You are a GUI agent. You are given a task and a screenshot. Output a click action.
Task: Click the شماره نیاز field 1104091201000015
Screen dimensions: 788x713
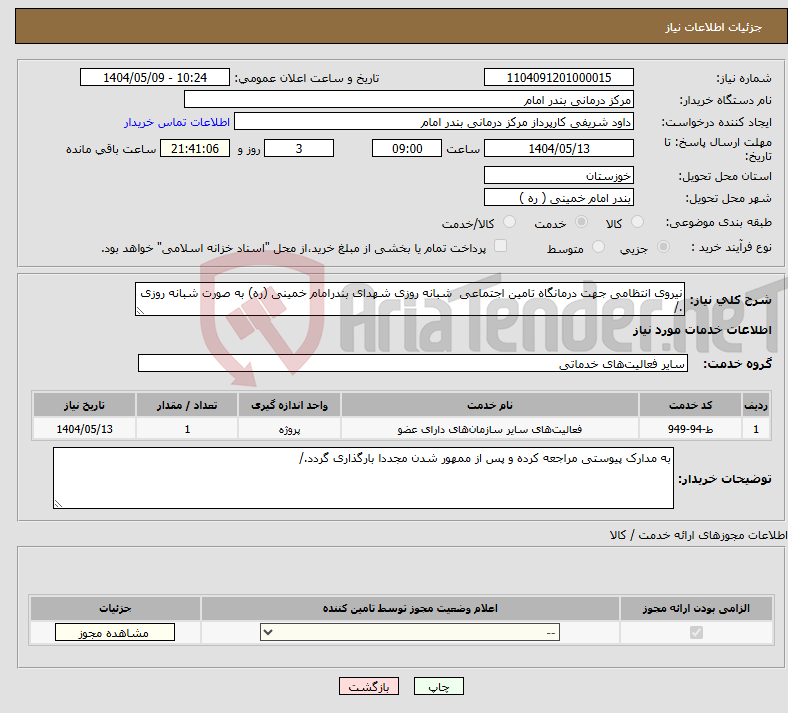click(x=558, y=77)
